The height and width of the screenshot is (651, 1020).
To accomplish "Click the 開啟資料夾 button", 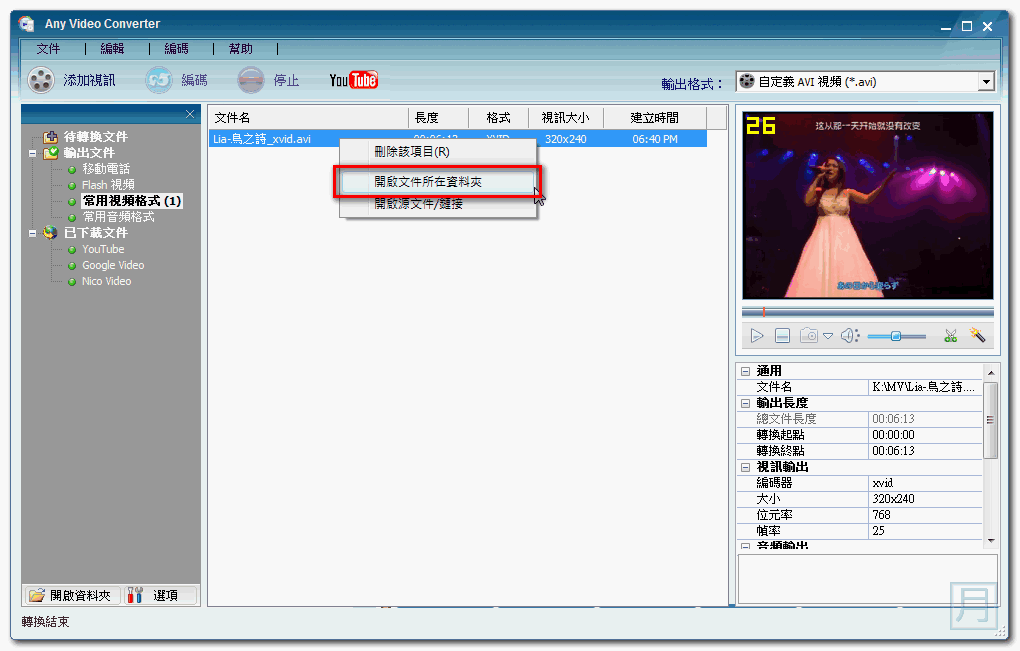I will click(x=71, y=593).
